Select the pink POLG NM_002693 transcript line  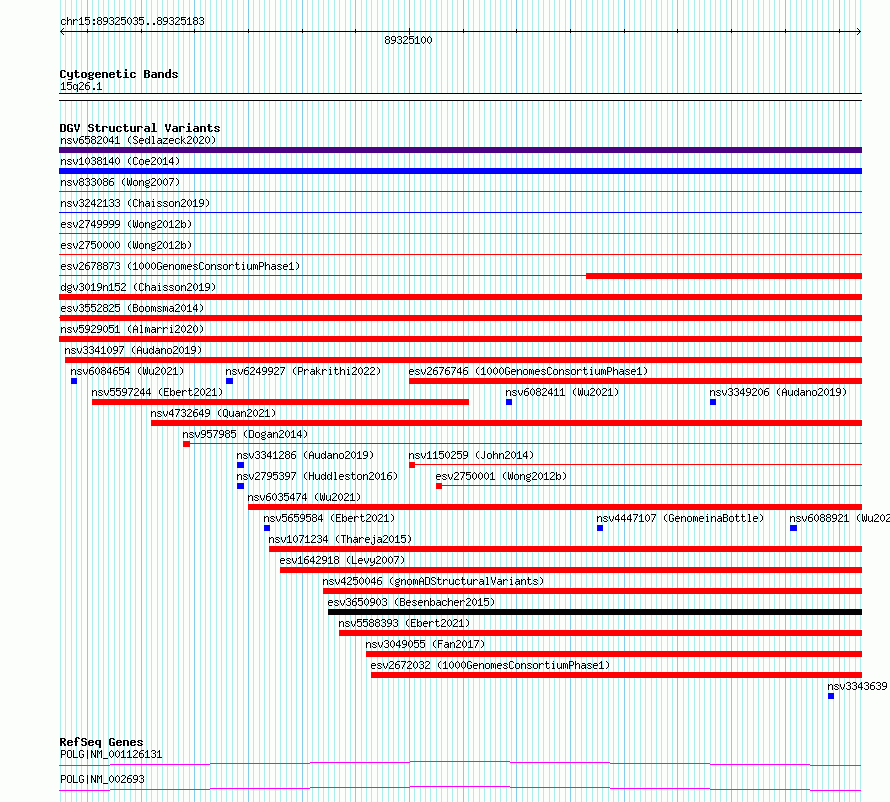[460, 788]
